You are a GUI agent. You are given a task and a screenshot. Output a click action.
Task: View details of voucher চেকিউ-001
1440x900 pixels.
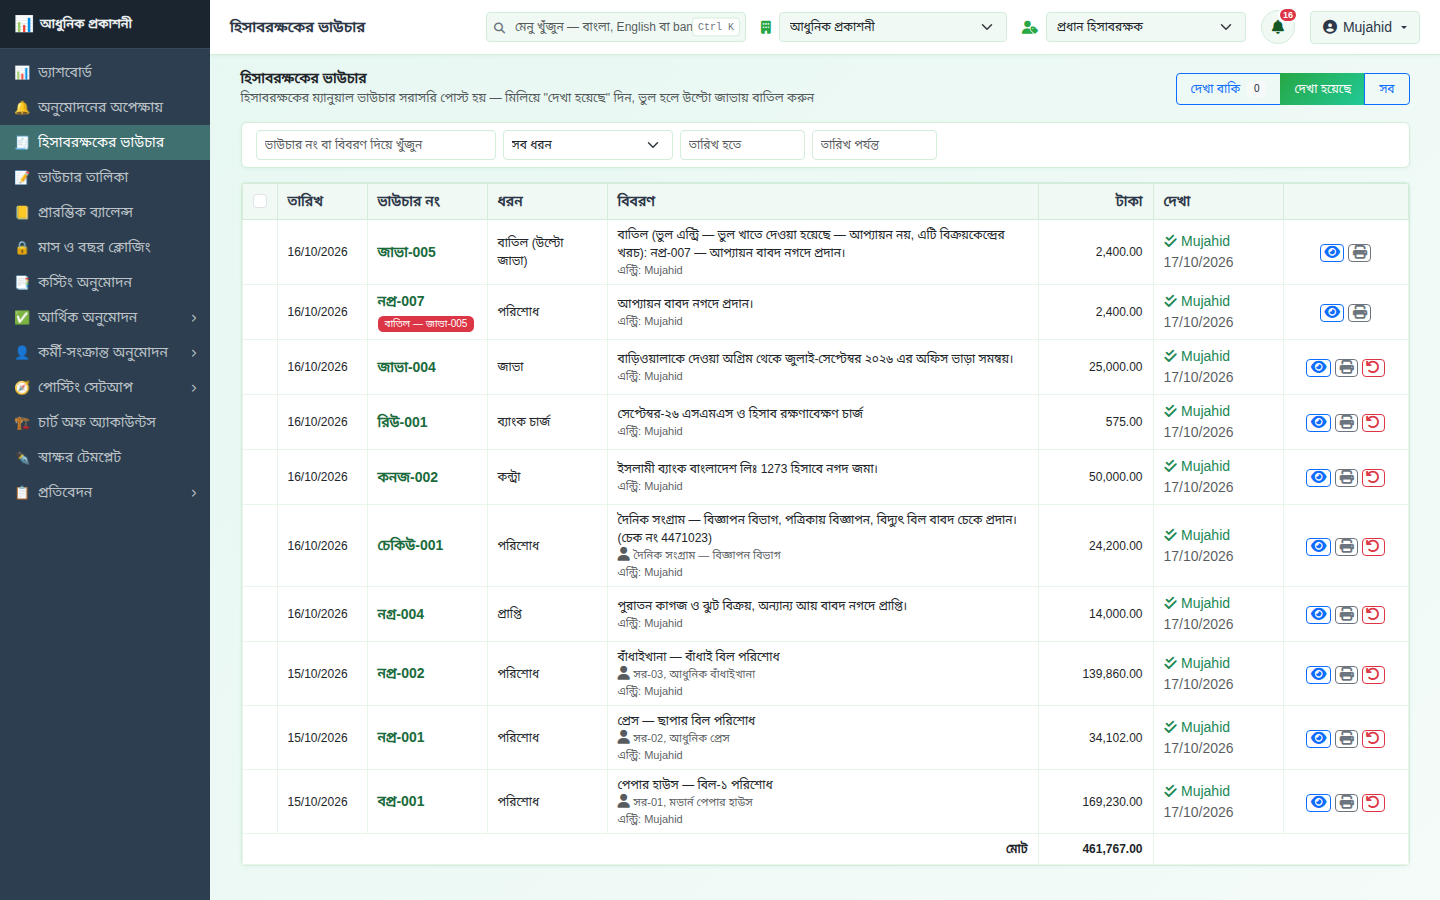(x=1319, y=546)
